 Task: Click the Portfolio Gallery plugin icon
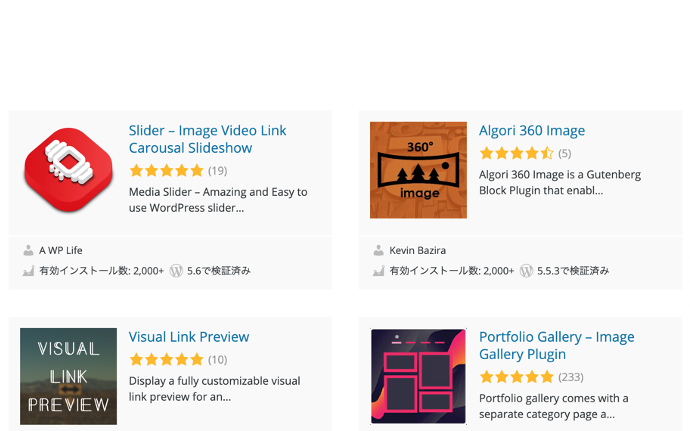click(x=418, y=376)
